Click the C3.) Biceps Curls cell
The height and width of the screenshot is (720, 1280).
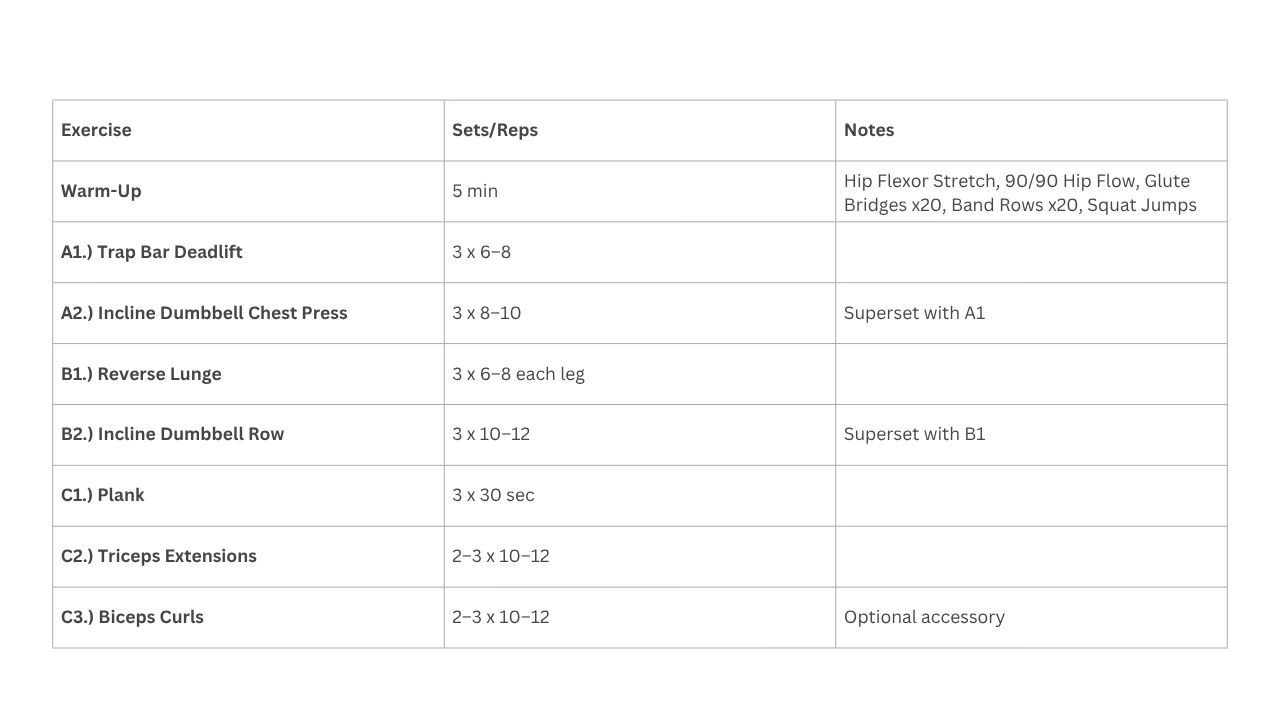click(x=132, y=617)
